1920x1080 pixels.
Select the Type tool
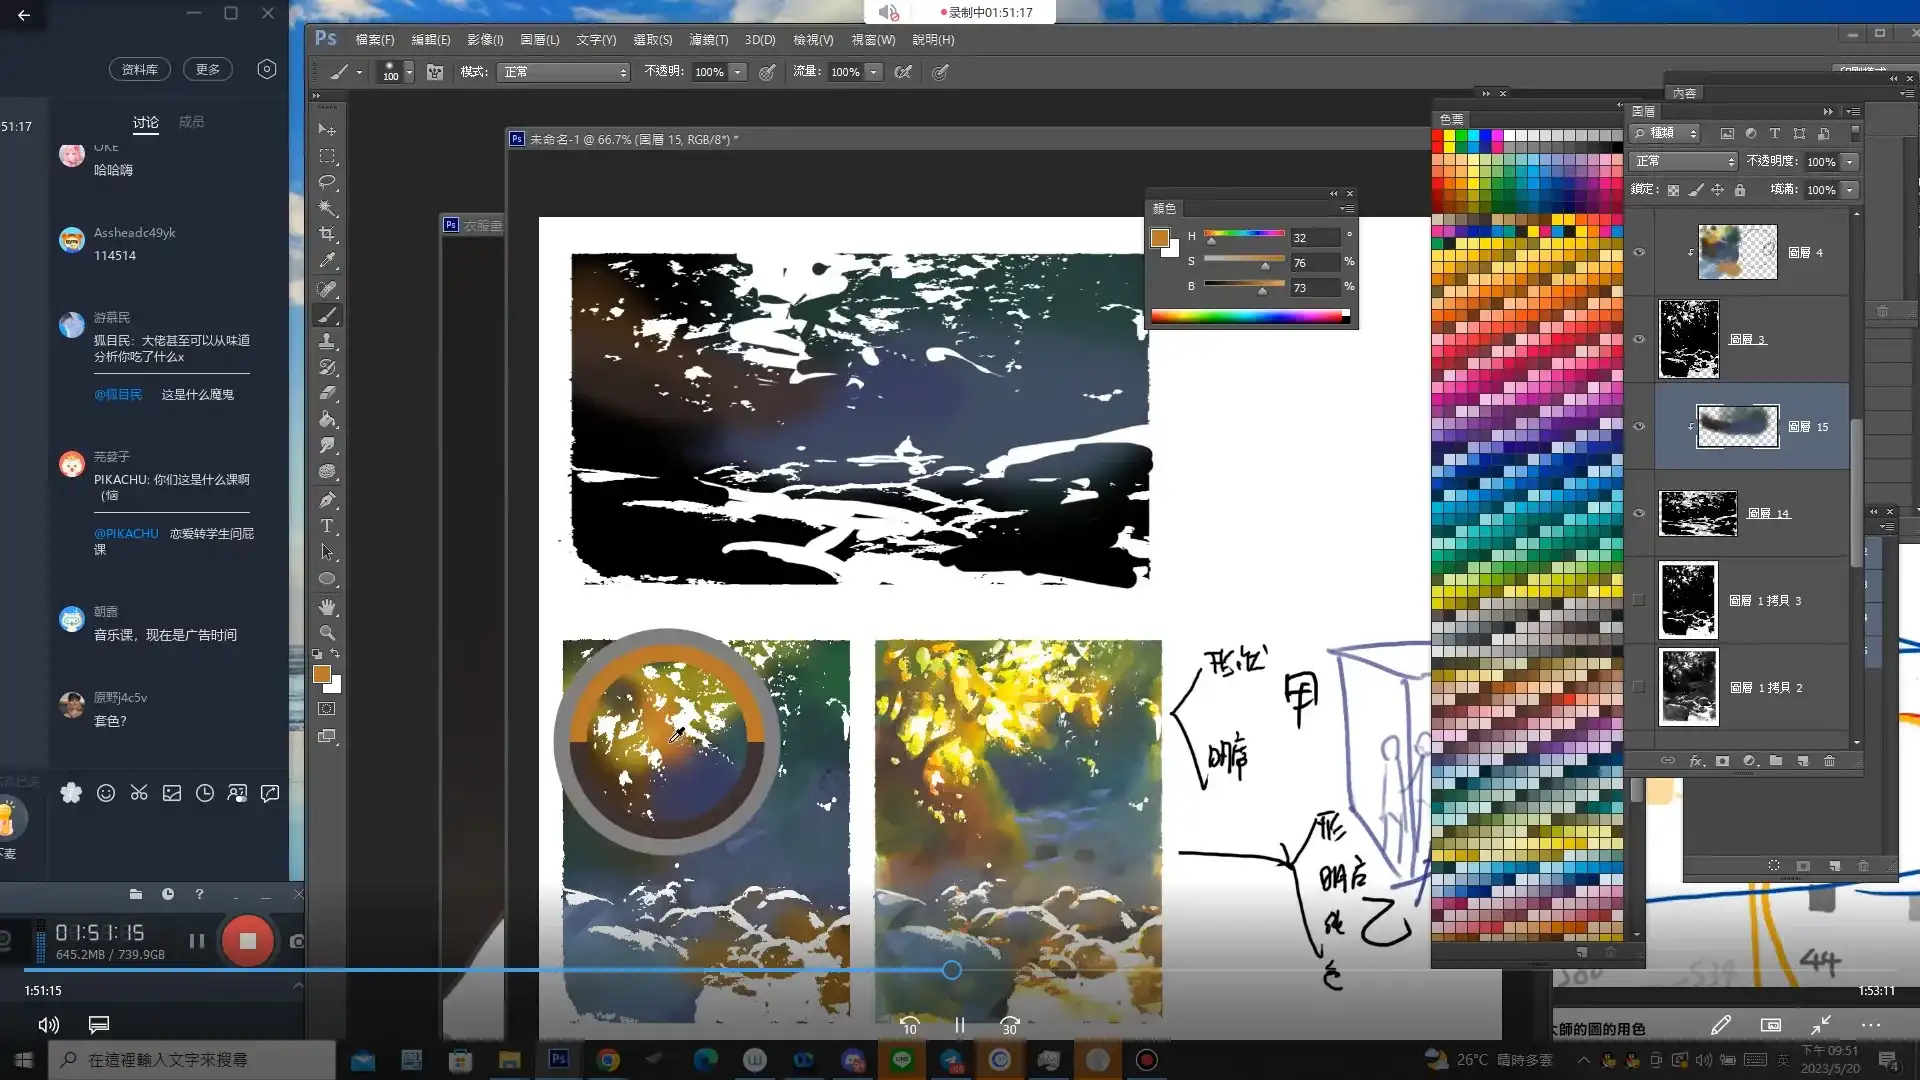pyautogui.click(x=327, y=526)
